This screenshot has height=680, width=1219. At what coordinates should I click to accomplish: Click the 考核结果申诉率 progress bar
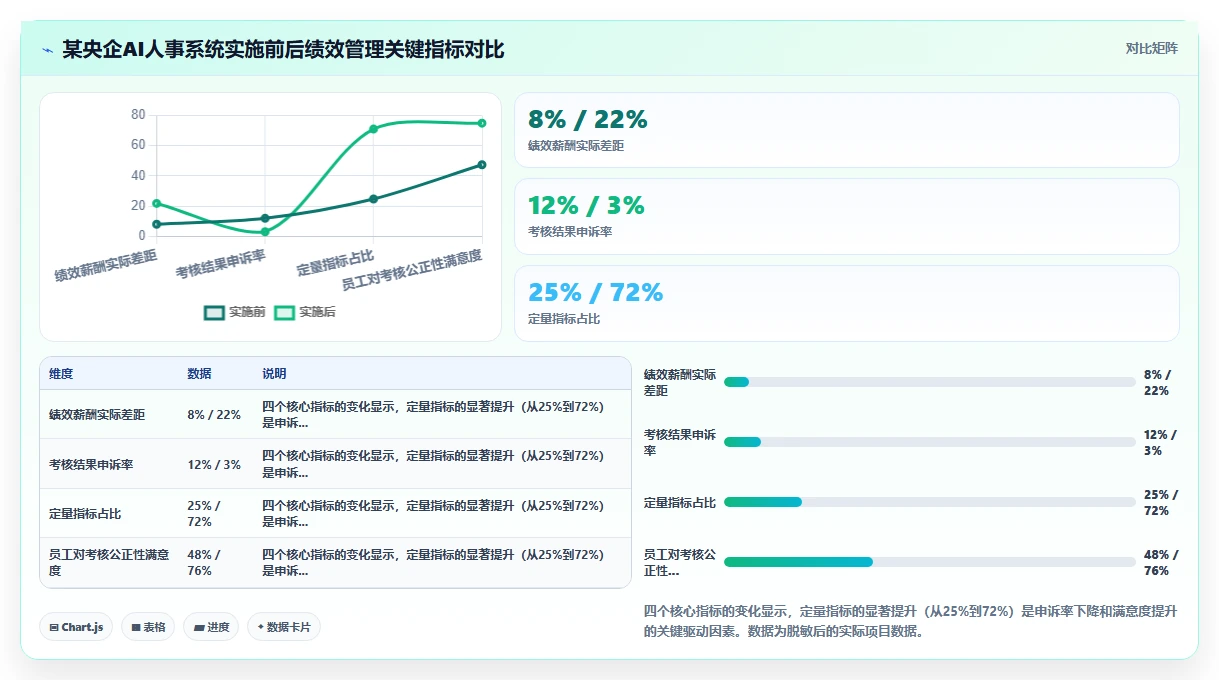(x=929, y=442)
